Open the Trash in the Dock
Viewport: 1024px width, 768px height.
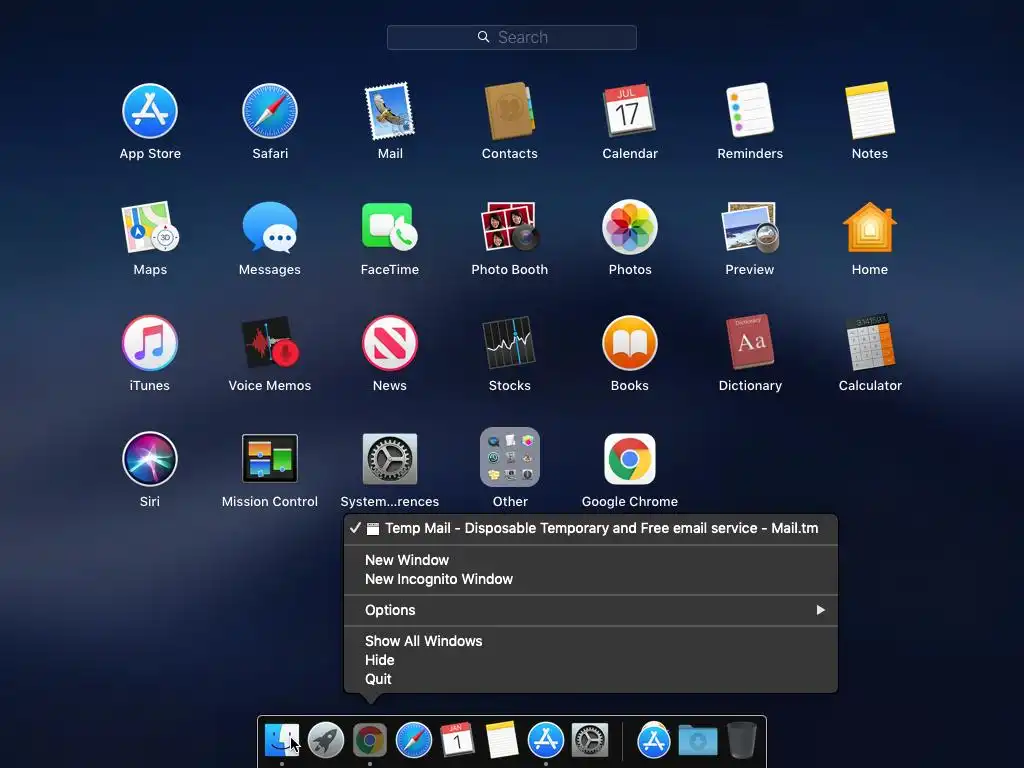click(741, 740)
